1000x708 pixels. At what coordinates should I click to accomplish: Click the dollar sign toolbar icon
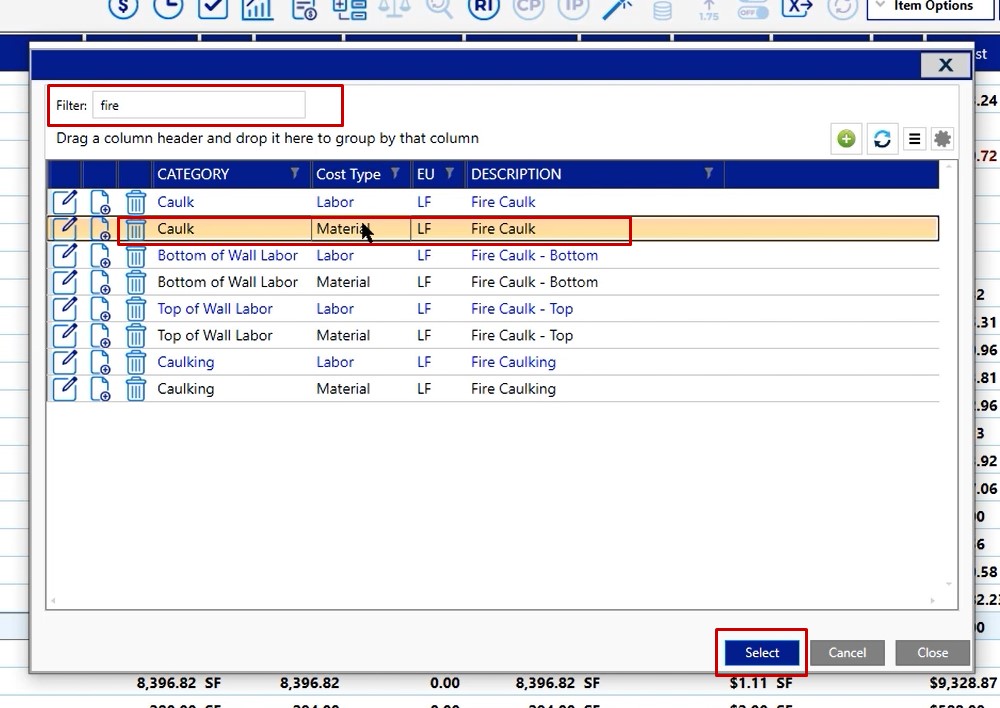click(x=123, y=8)
